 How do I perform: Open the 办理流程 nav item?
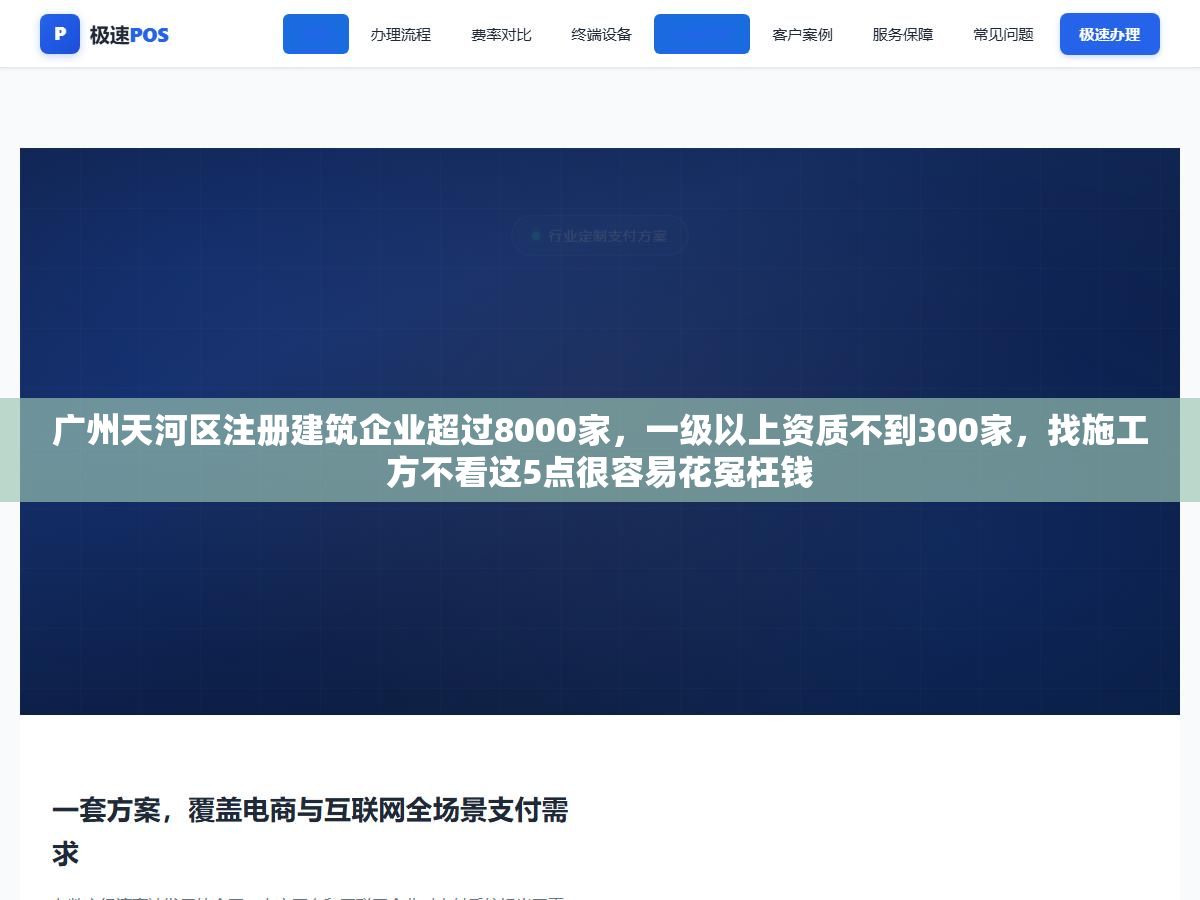point(400,34)
